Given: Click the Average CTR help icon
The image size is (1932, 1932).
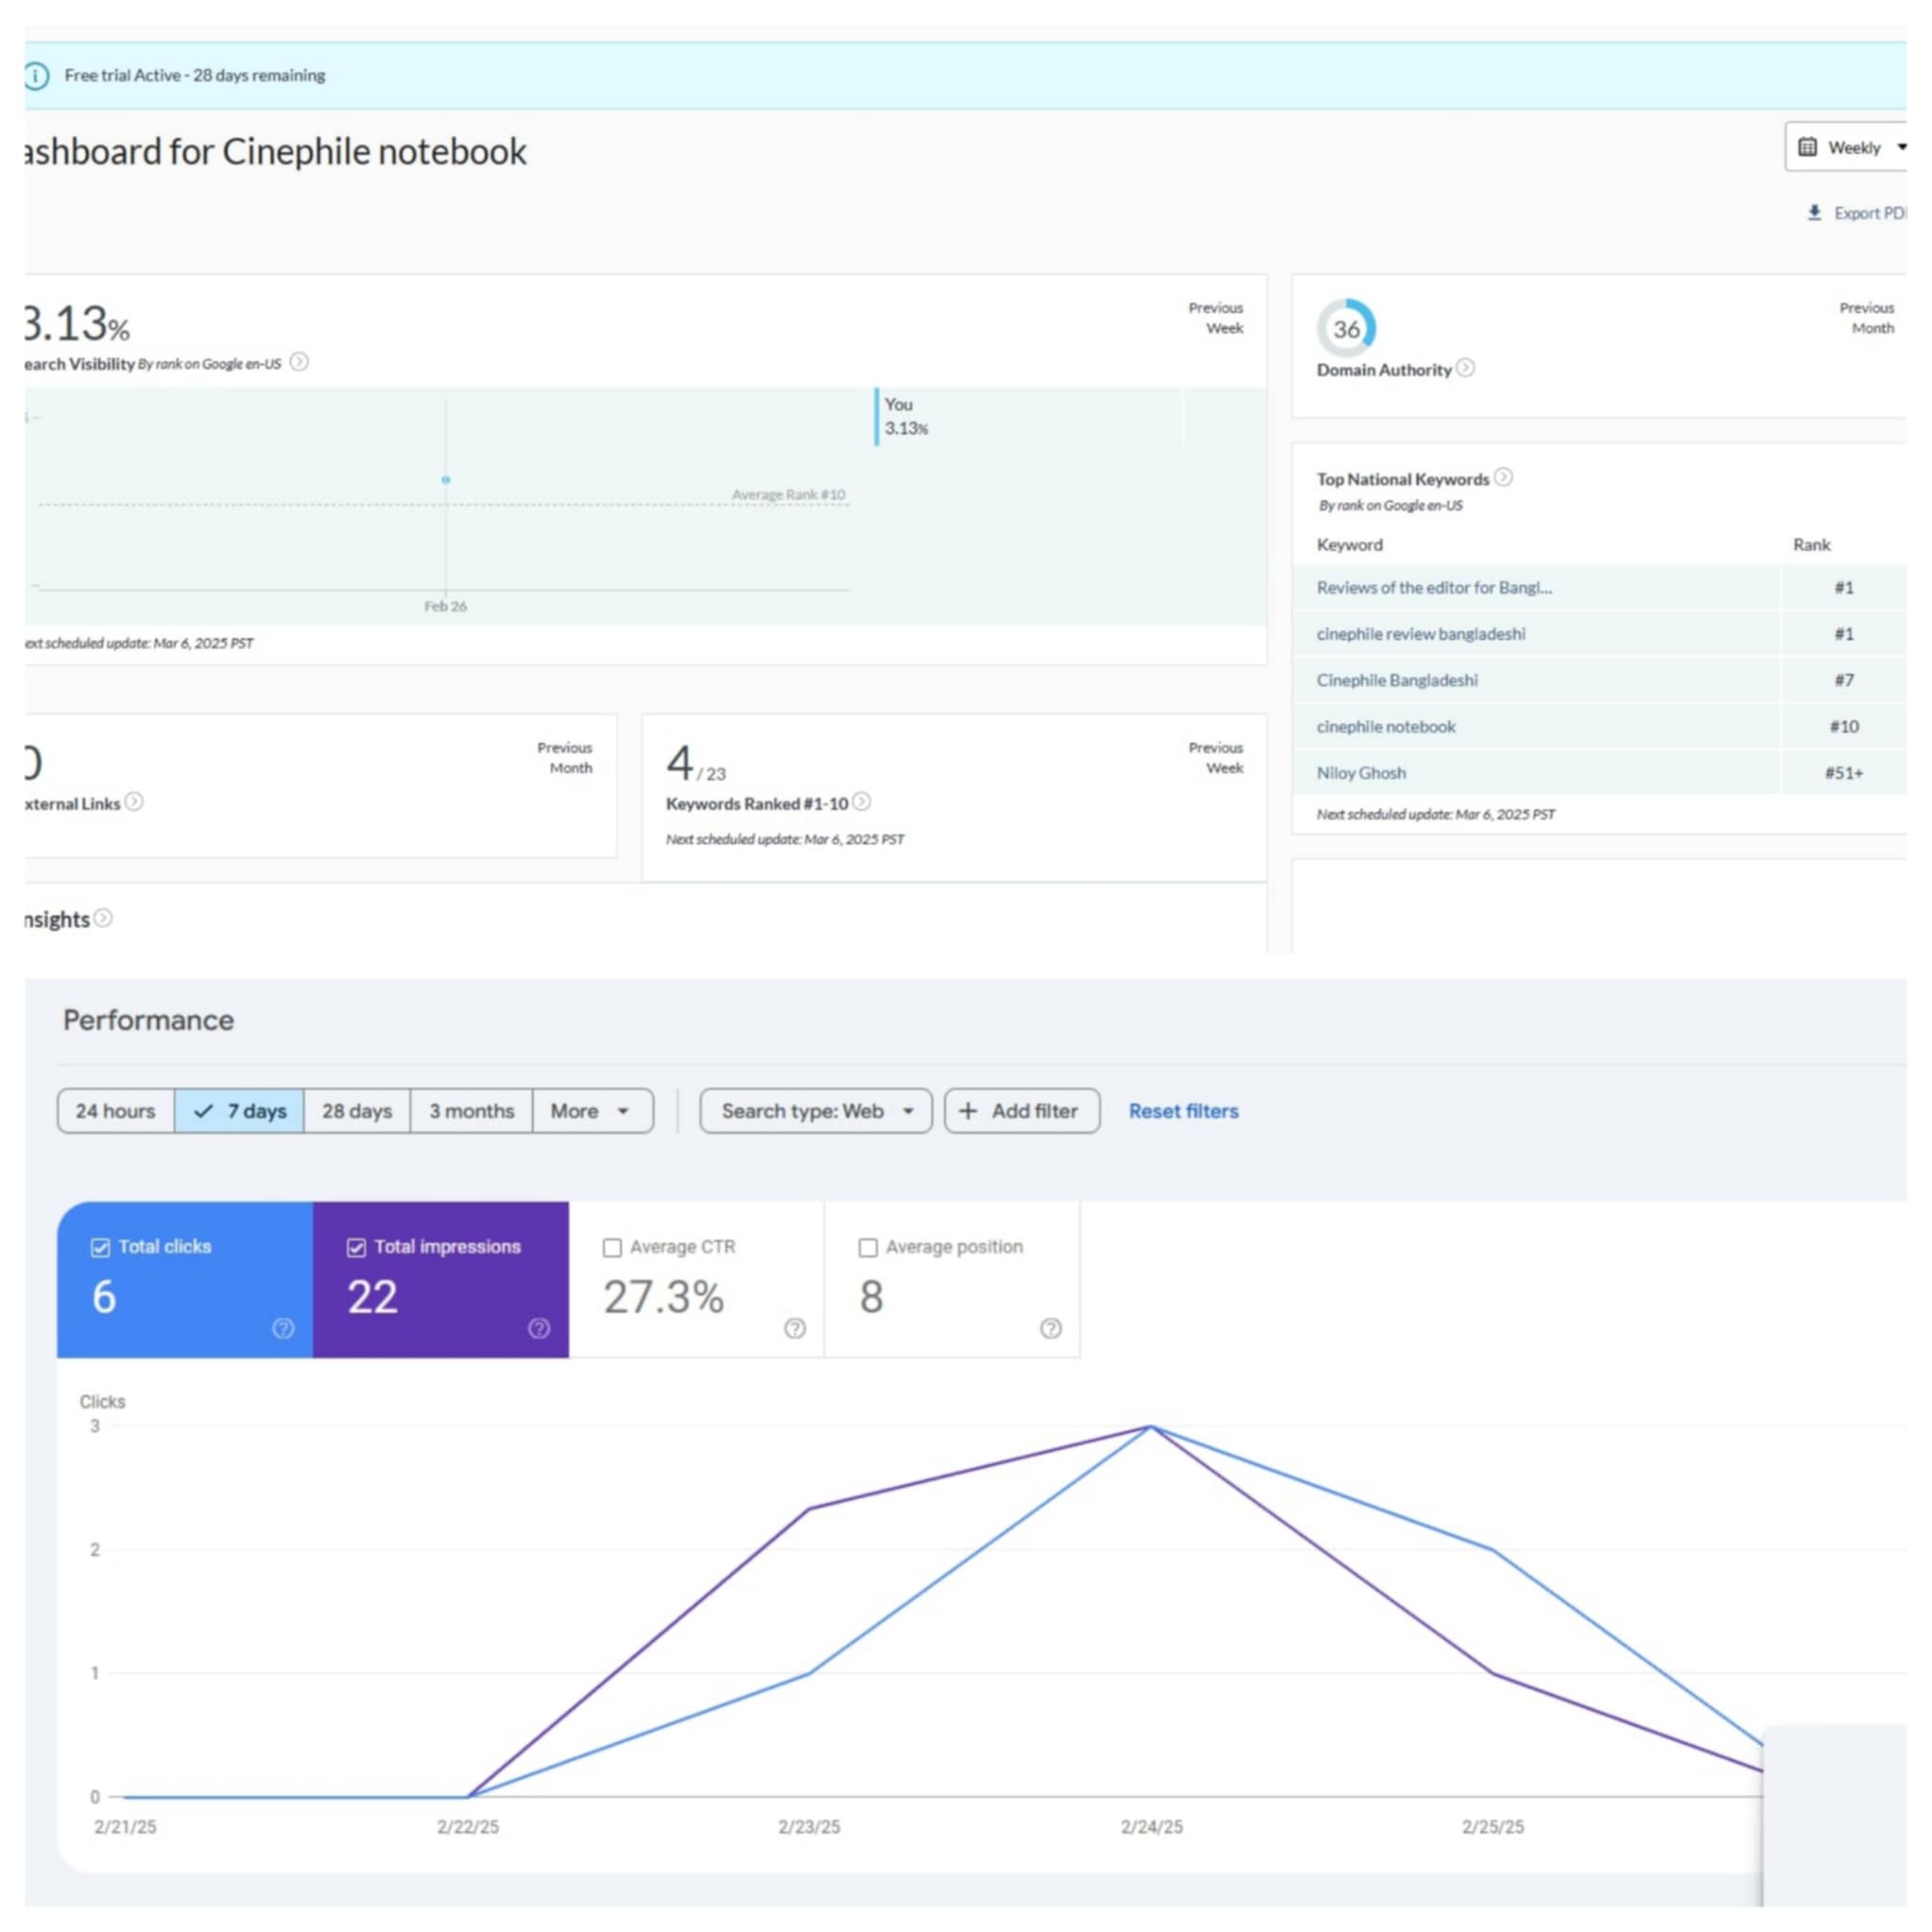Looking at the screenshot, I should tap(795, 1328).
